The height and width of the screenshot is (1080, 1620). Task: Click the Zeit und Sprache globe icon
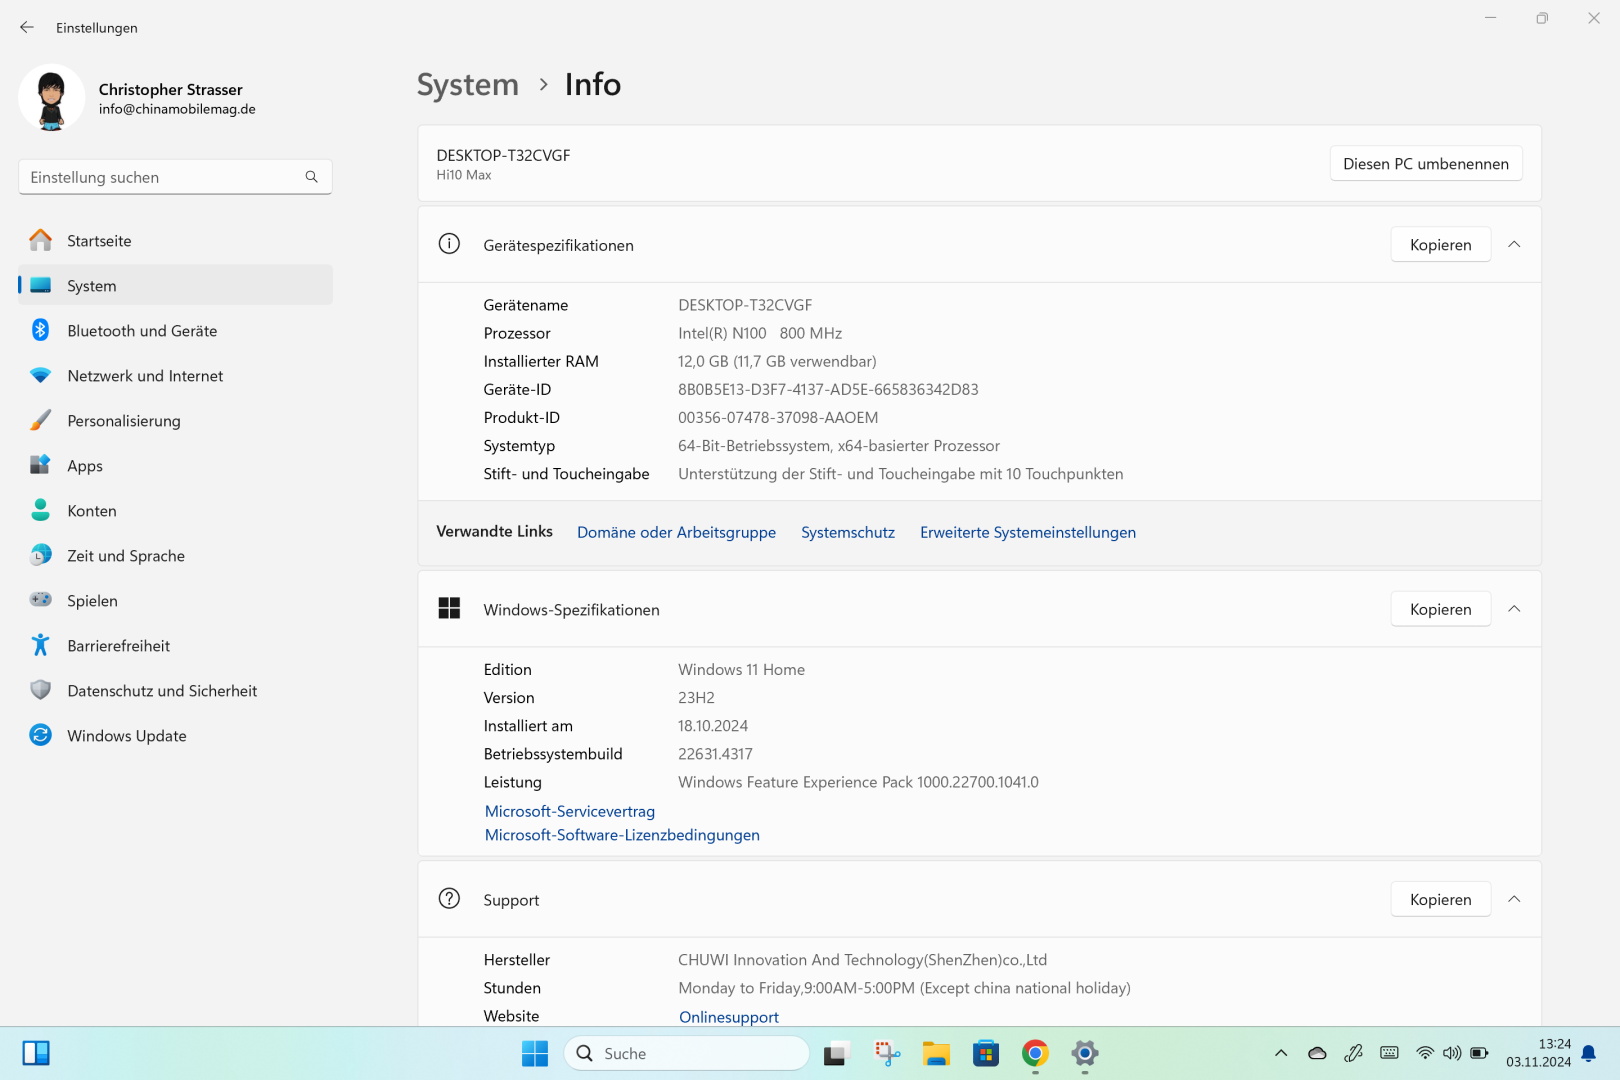(x=40, y=555)
